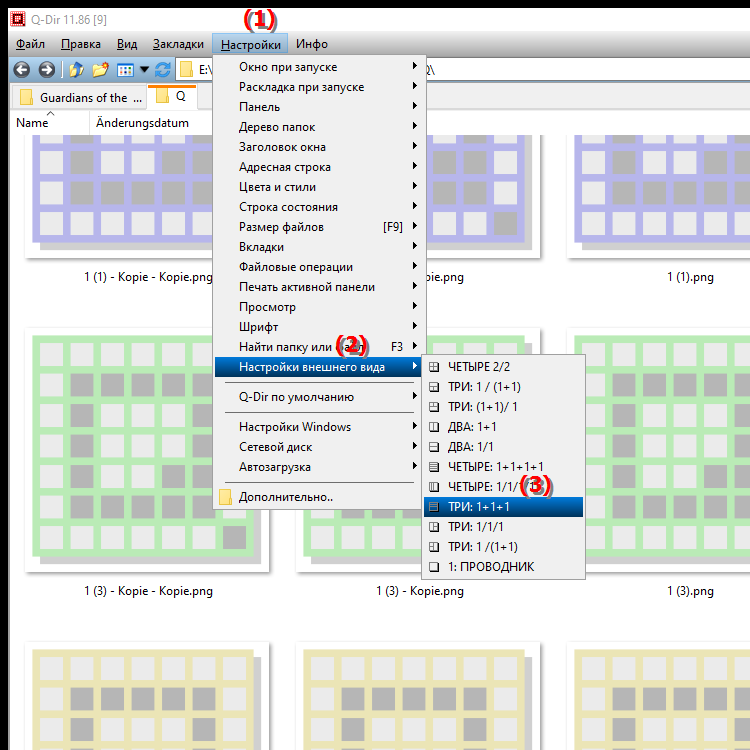This screenshot has height=750, width=750.
Task: Select the ЧЕТЫРЕ 2/2 layout icon
Action: point(434,367)
